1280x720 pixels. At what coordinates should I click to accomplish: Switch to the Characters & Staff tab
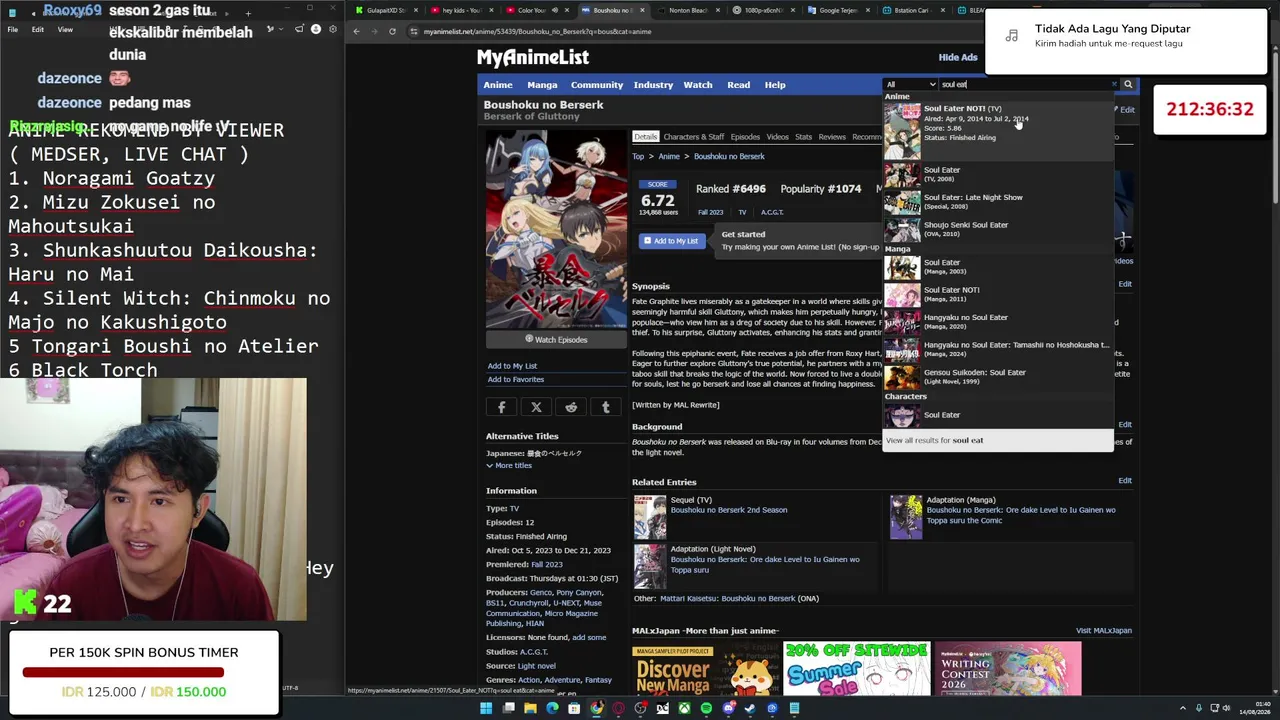(694, 137)
